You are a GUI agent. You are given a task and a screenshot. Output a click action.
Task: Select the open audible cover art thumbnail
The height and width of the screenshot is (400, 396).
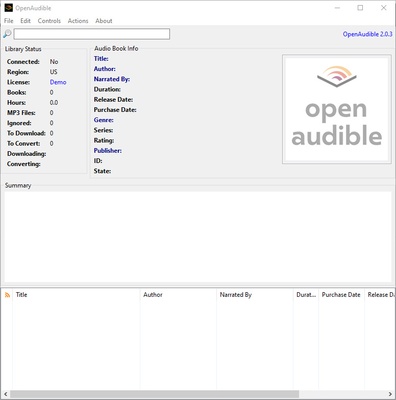[337, 109]
